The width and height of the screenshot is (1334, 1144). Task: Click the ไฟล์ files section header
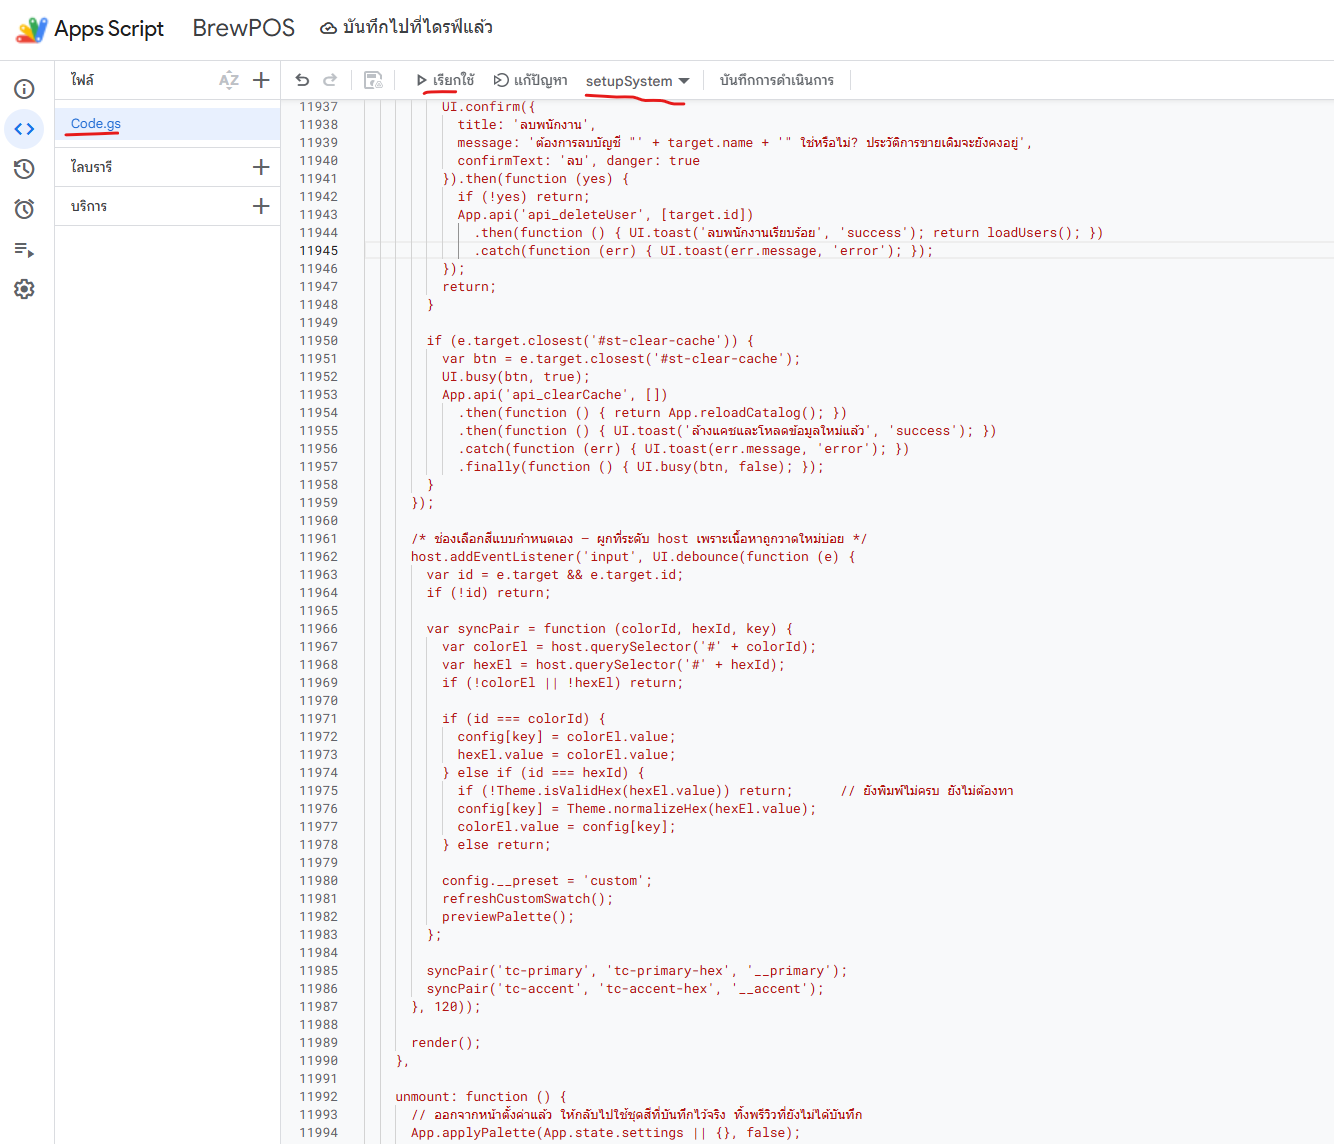[83, 80]
